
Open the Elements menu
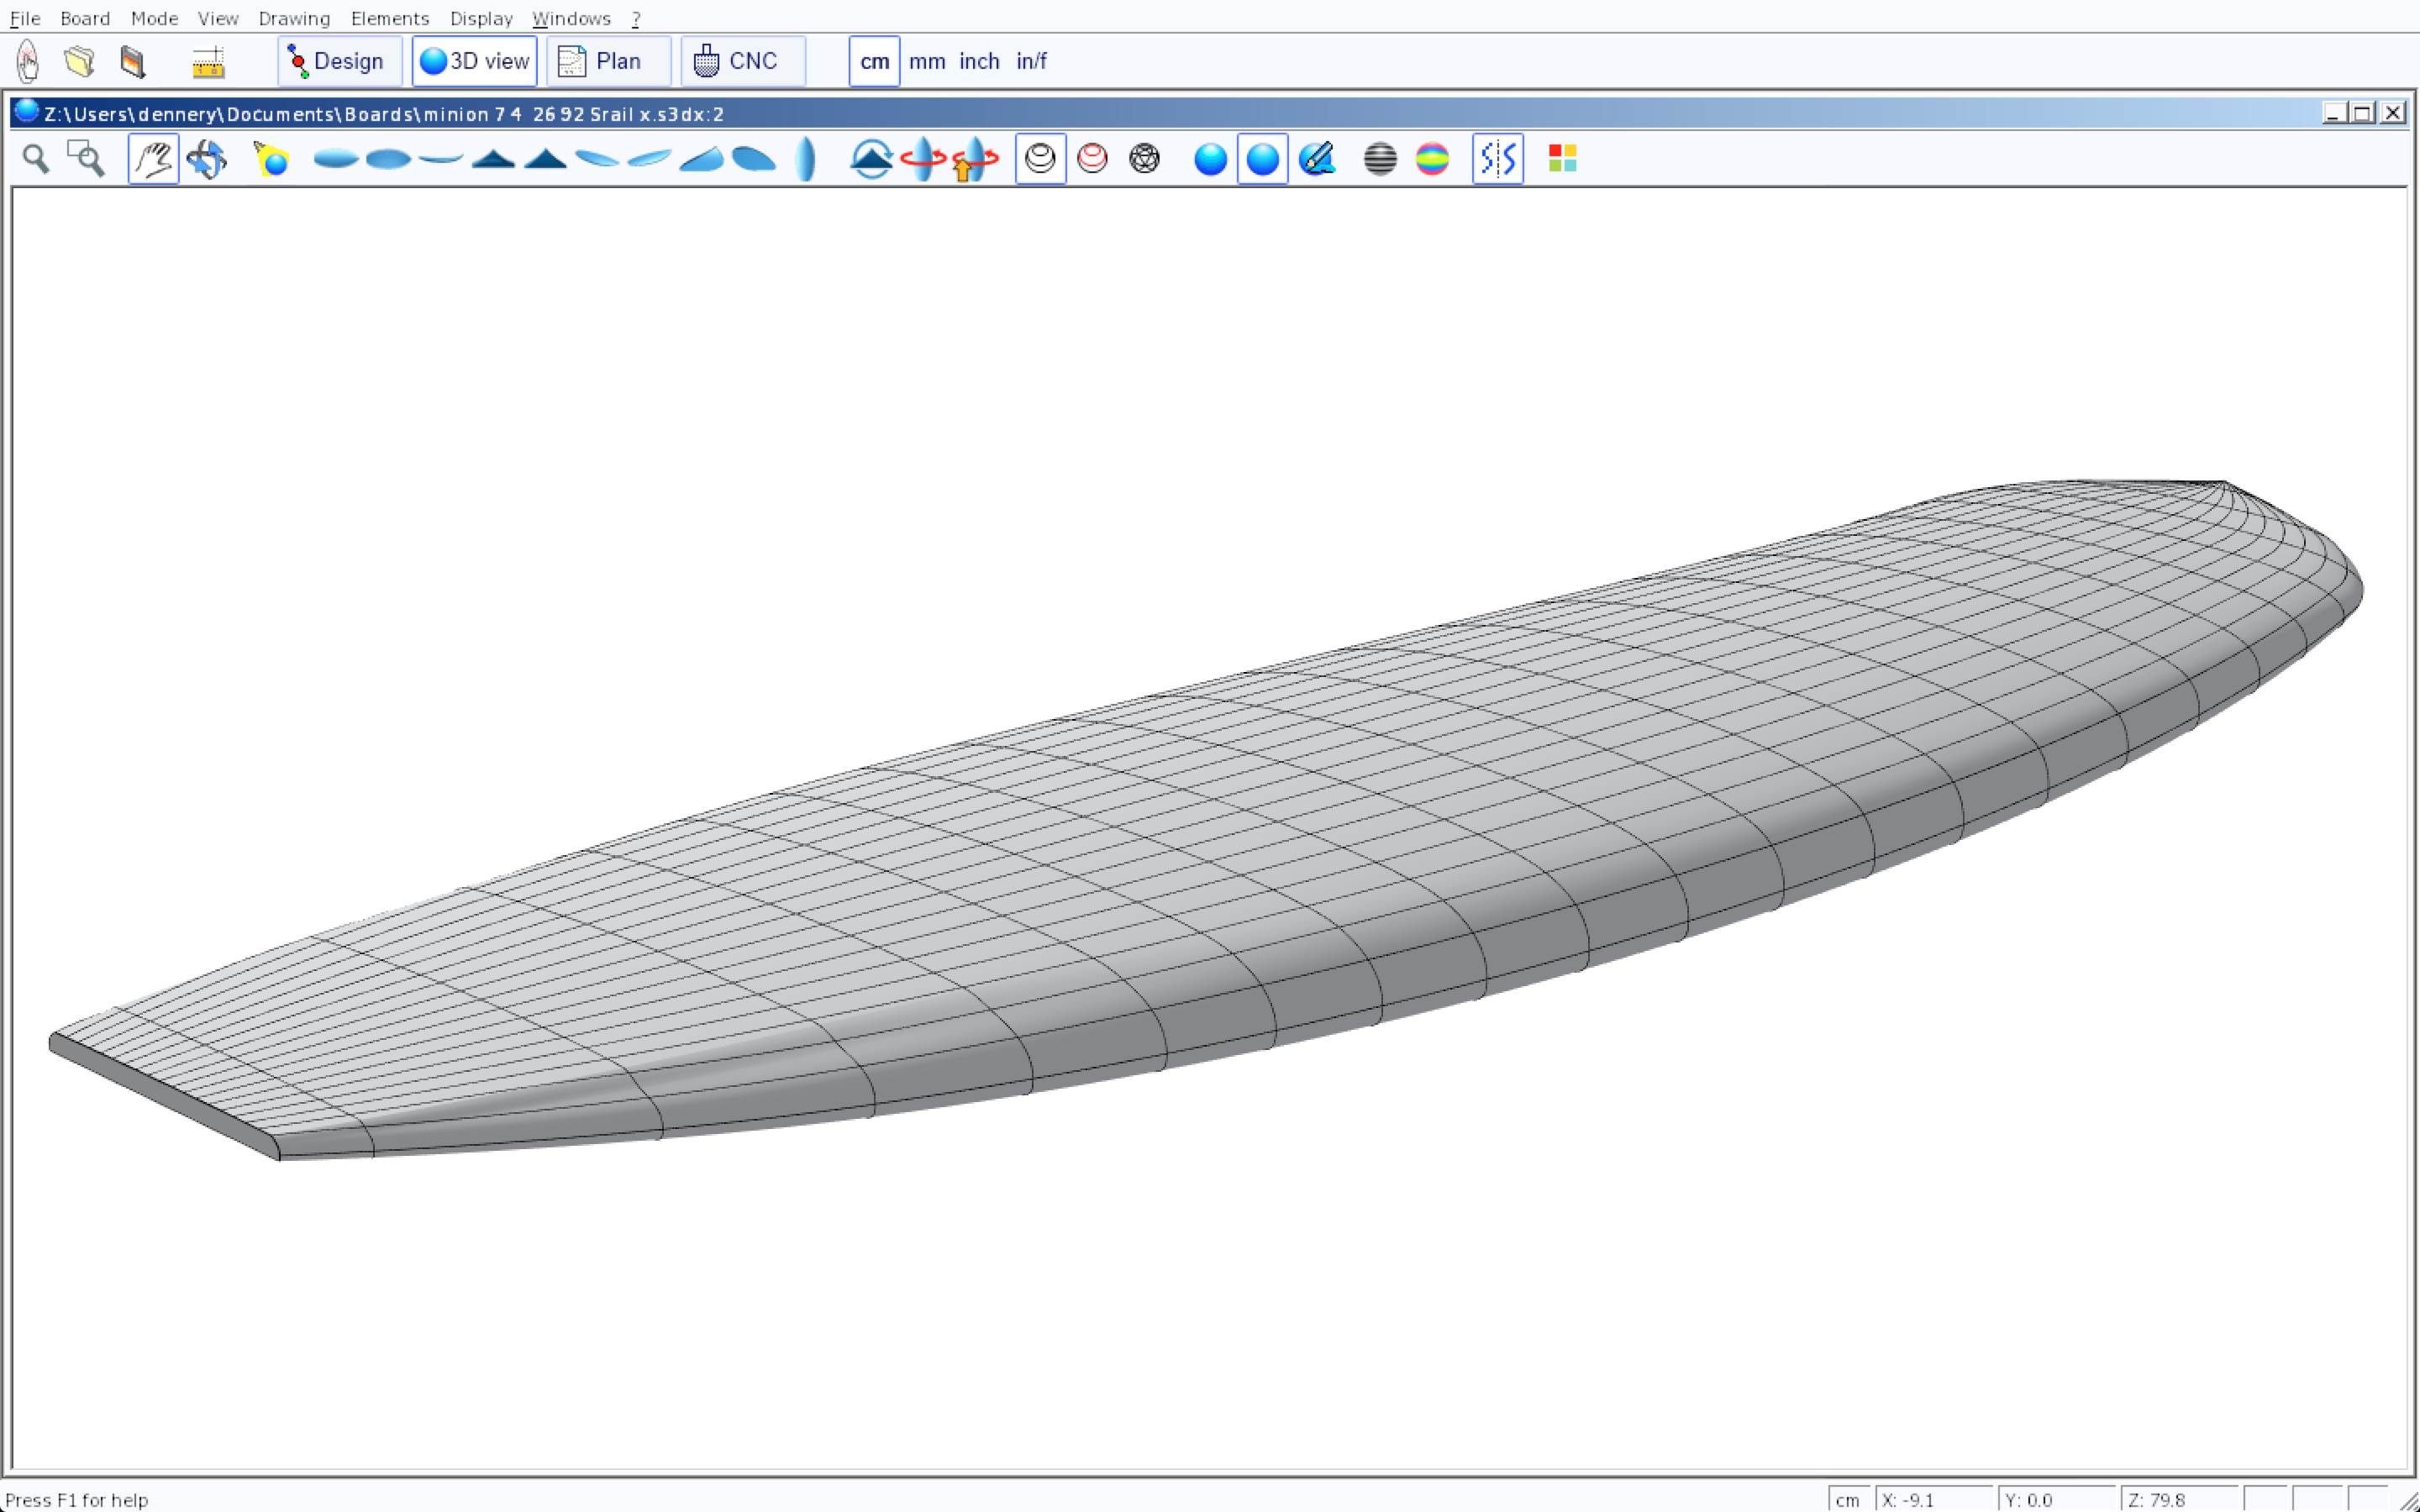point(390,18)
